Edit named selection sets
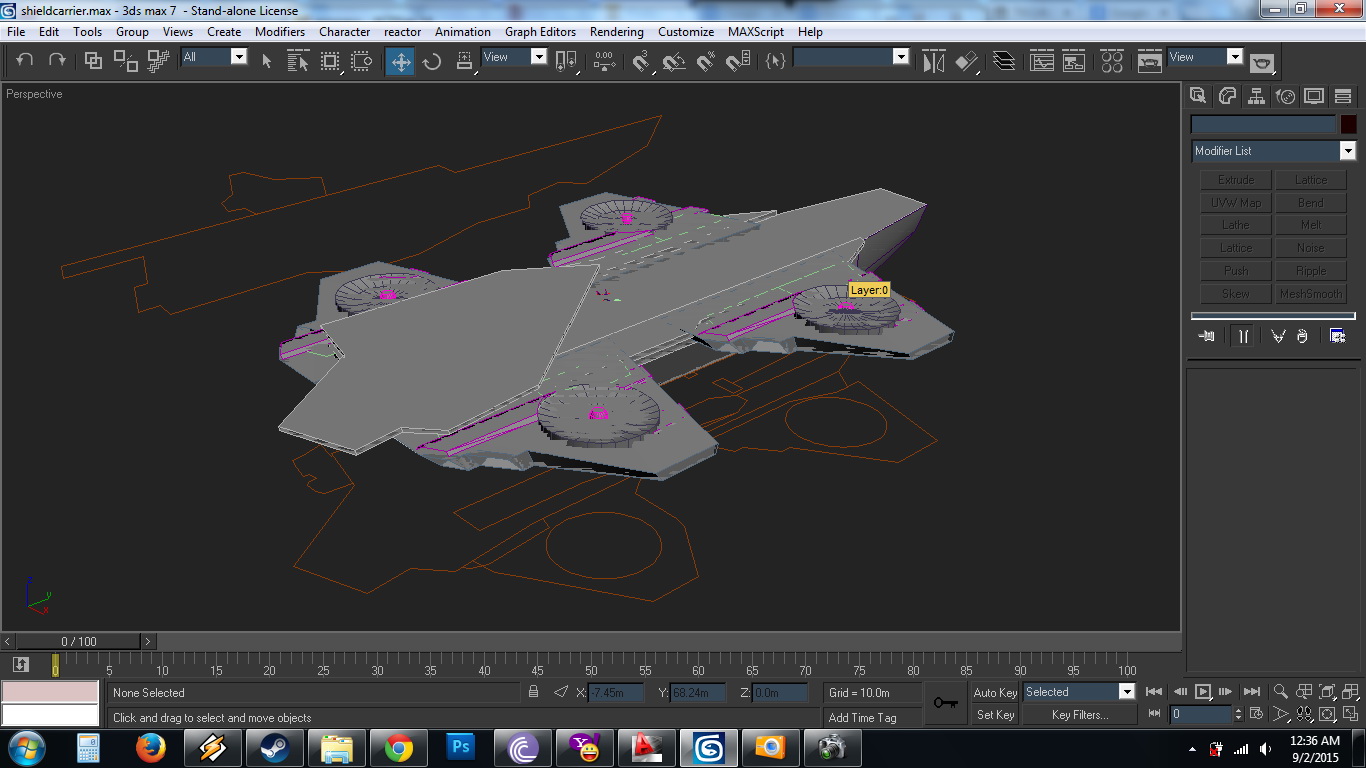The height and width of the screenshot is (768, 1366). pos(775,61)
